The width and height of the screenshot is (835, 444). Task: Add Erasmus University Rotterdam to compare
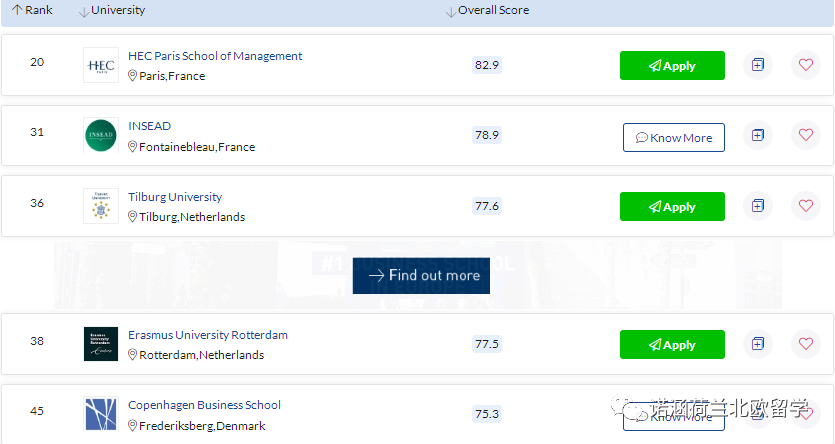tap(758, 344)
